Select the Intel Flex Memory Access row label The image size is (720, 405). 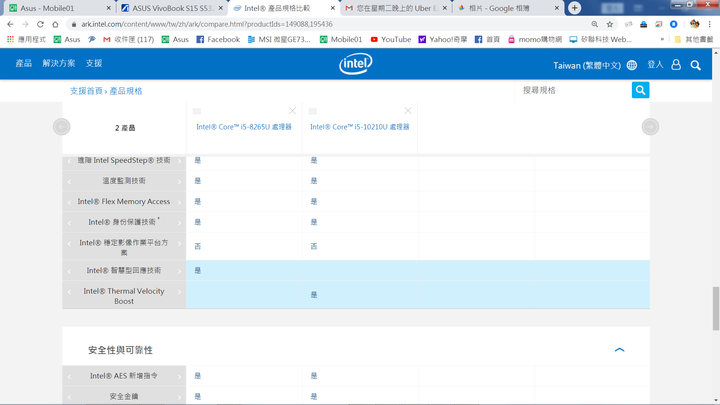click(x=124, y=202)
